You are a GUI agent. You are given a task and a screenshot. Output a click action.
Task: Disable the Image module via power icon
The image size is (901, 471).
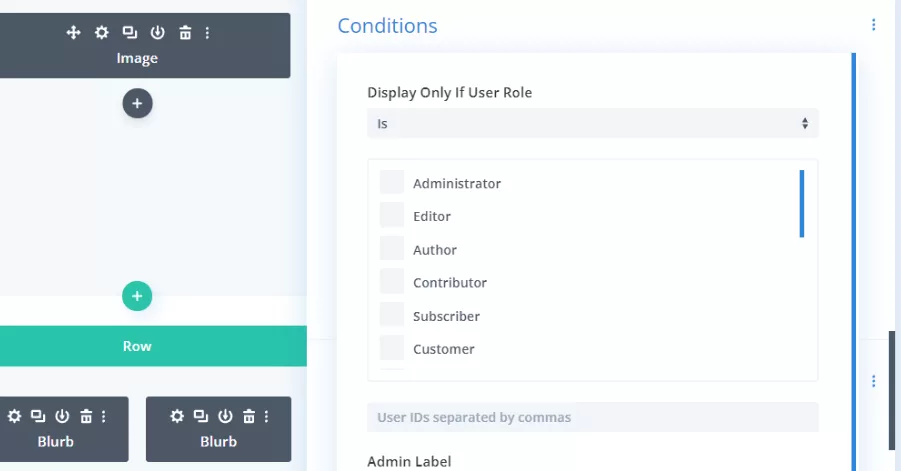157,32
